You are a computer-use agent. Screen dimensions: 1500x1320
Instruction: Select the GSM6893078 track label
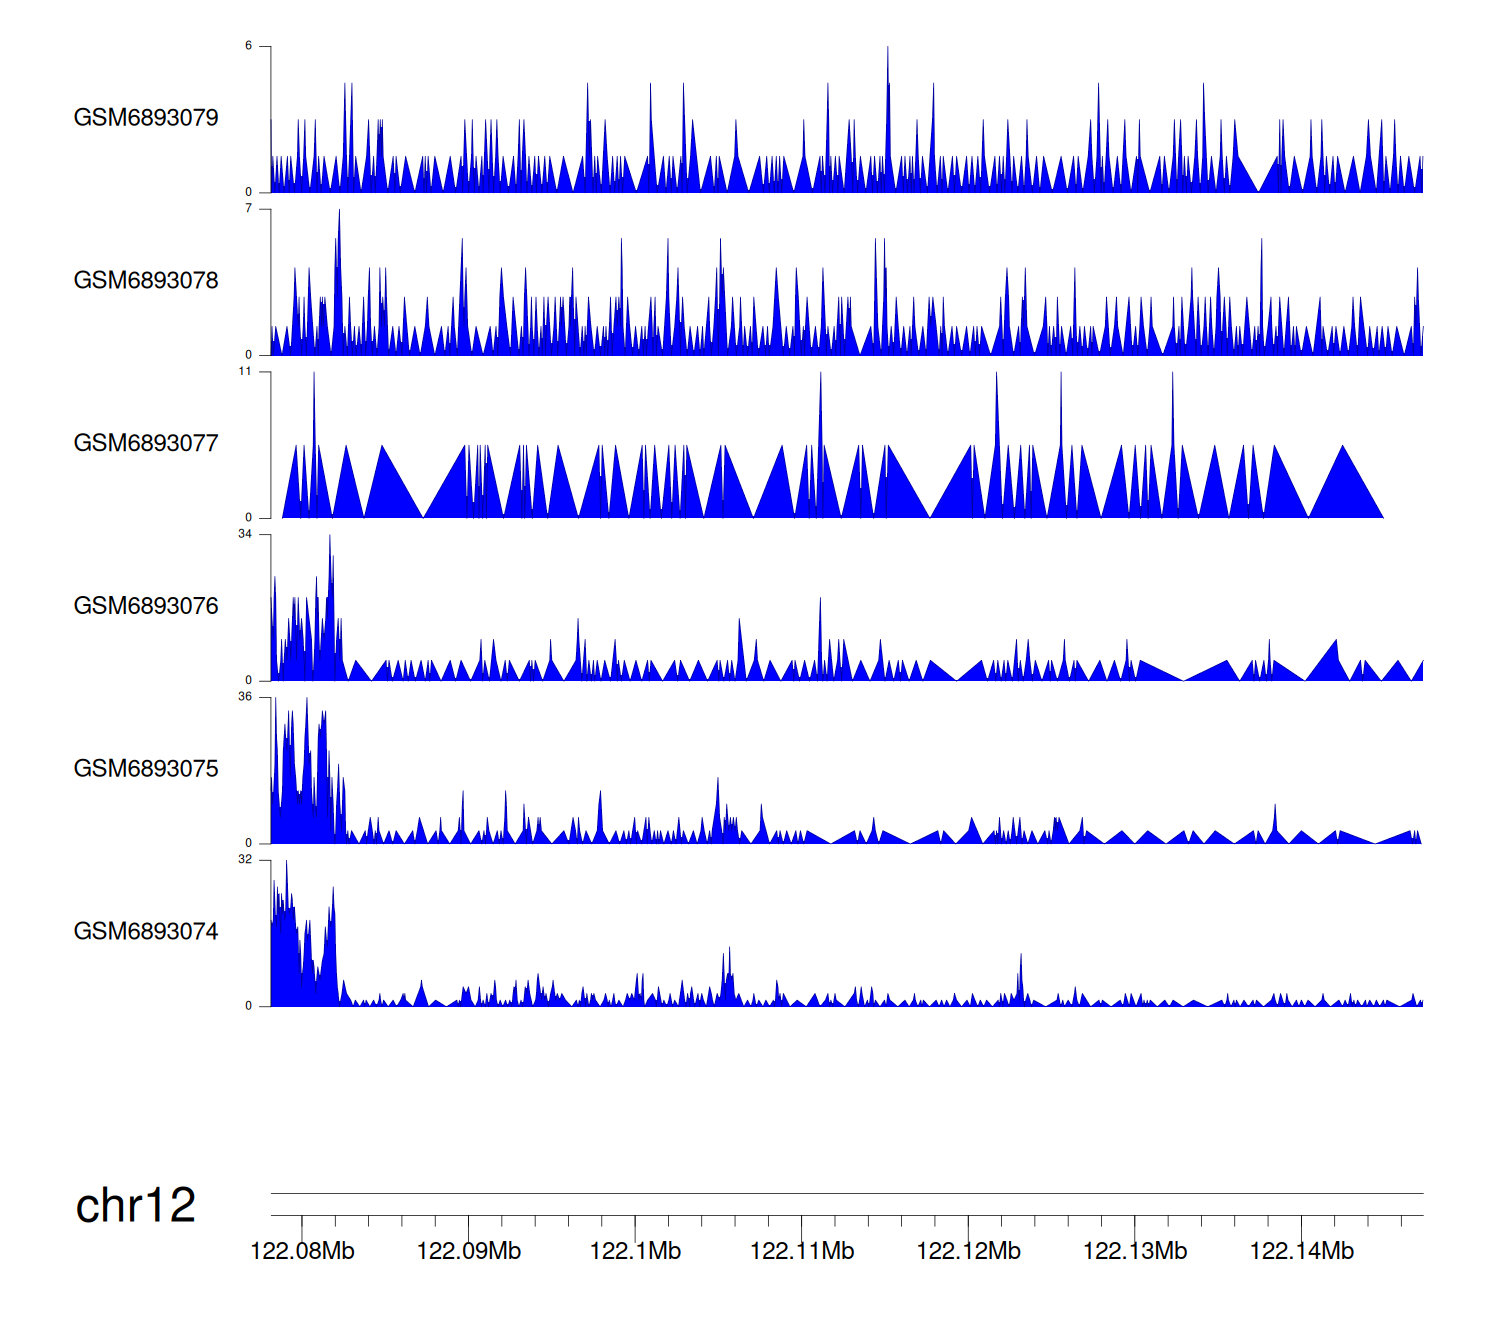point(146,281)
